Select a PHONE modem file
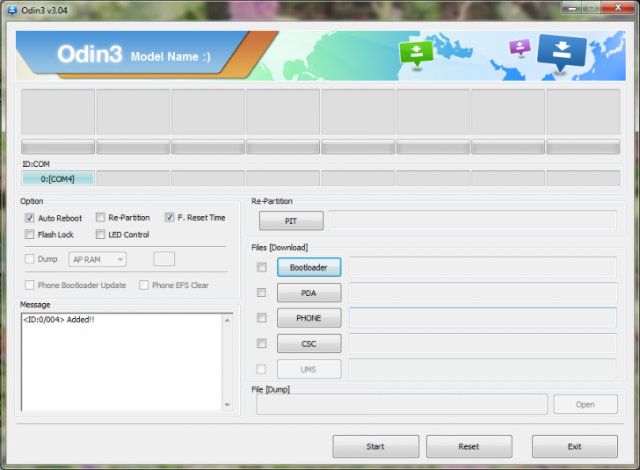Image resolution: width=640 pixels, height=470 pixels. click(x=309, y=318)
